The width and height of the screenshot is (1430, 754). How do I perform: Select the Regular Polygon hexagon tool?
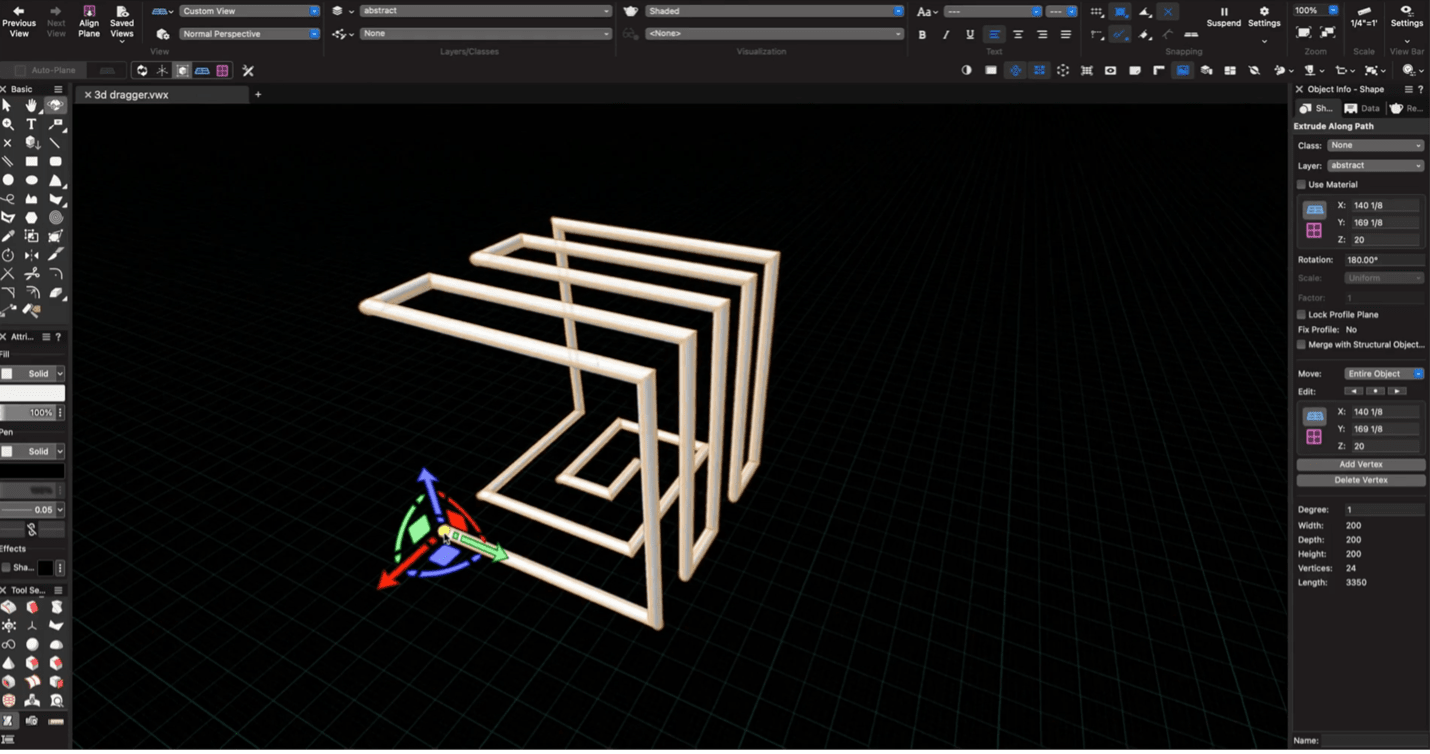[x=31, y=217]
